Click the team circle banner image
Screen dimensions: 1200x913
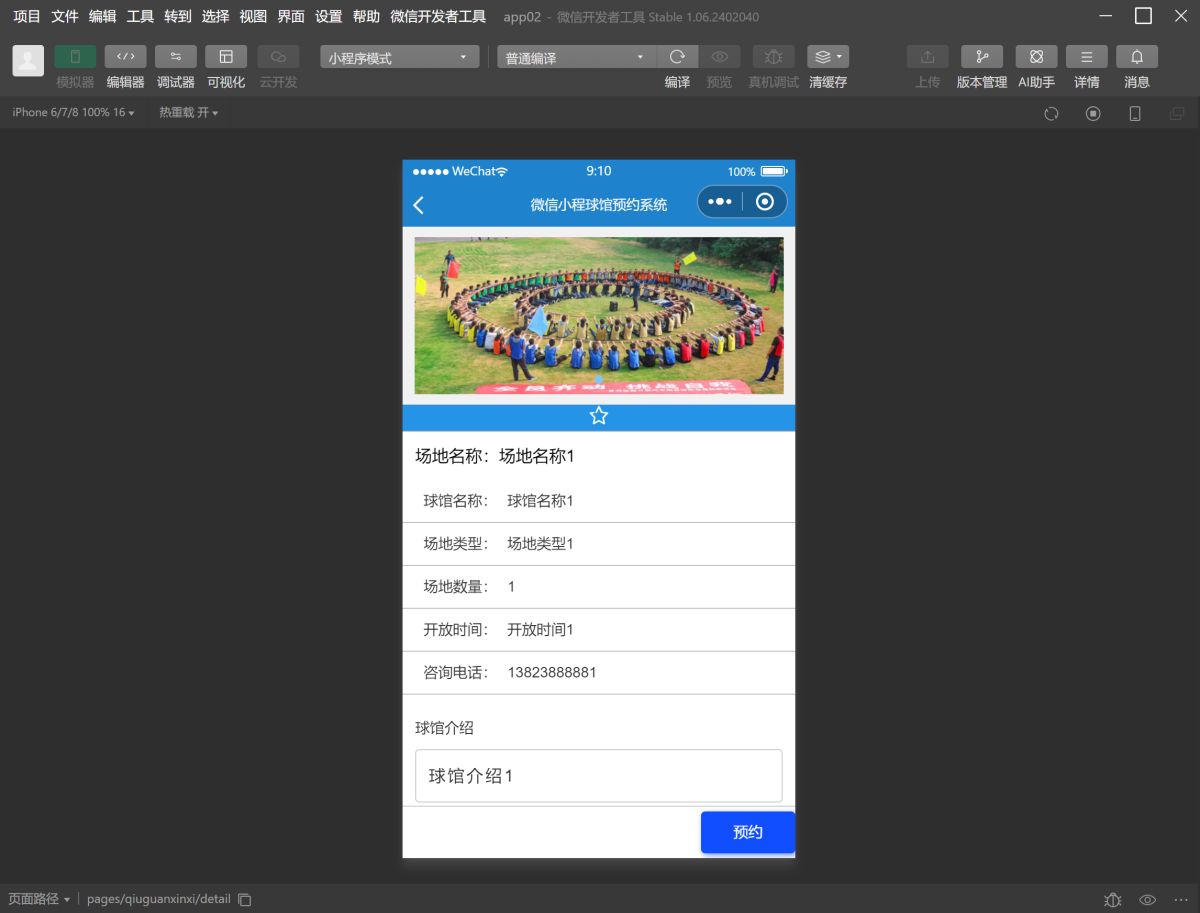(x=598, y=315)
